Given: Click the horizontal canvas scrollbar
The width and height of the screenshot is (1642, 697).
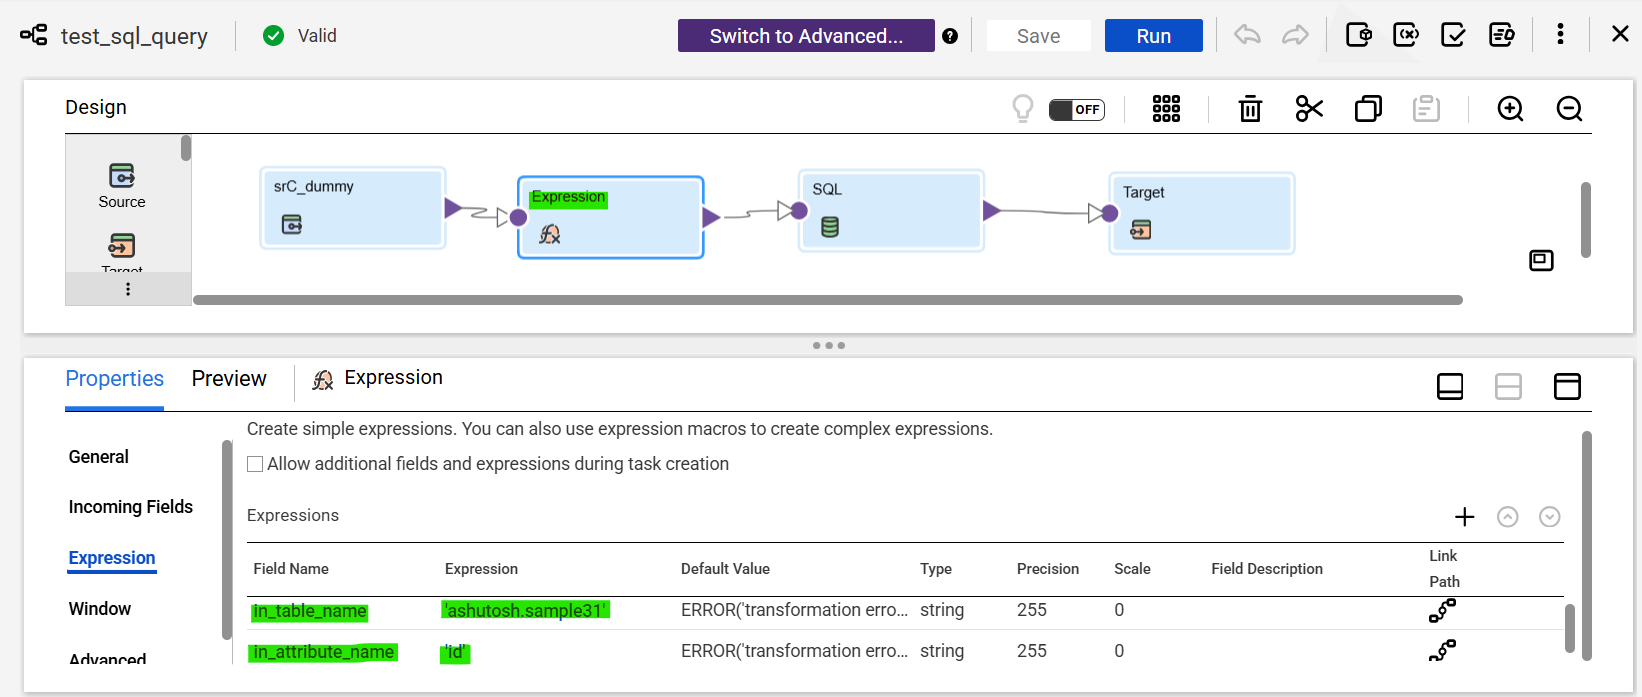Looking at the screenshot, I should pyautogui.click(x=828, y=300).
